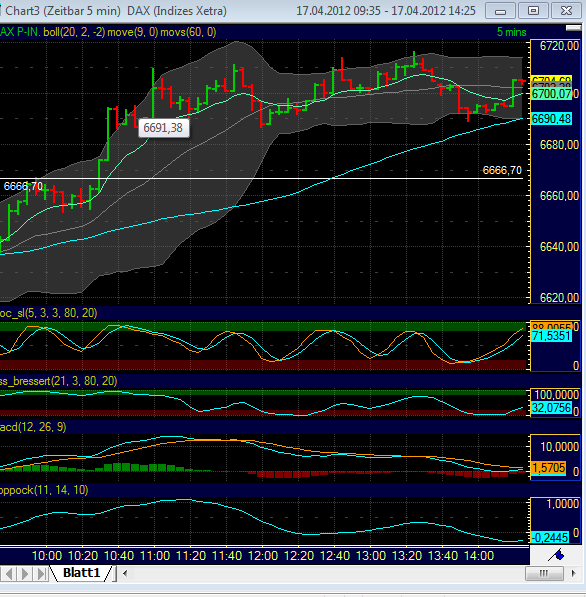
Task: Click the 6666,70 label at left of chart
Action: [23, 186]
